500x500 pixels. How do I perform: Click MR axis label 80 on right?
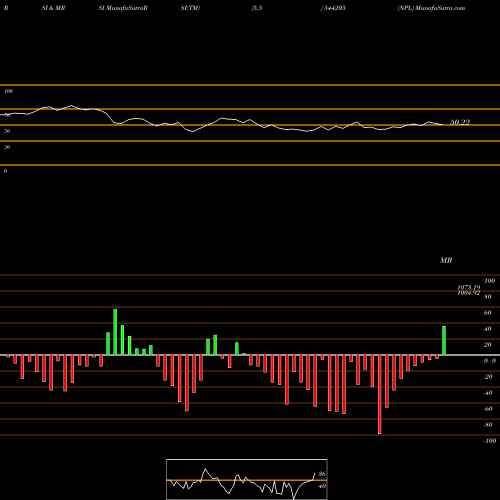488,297
